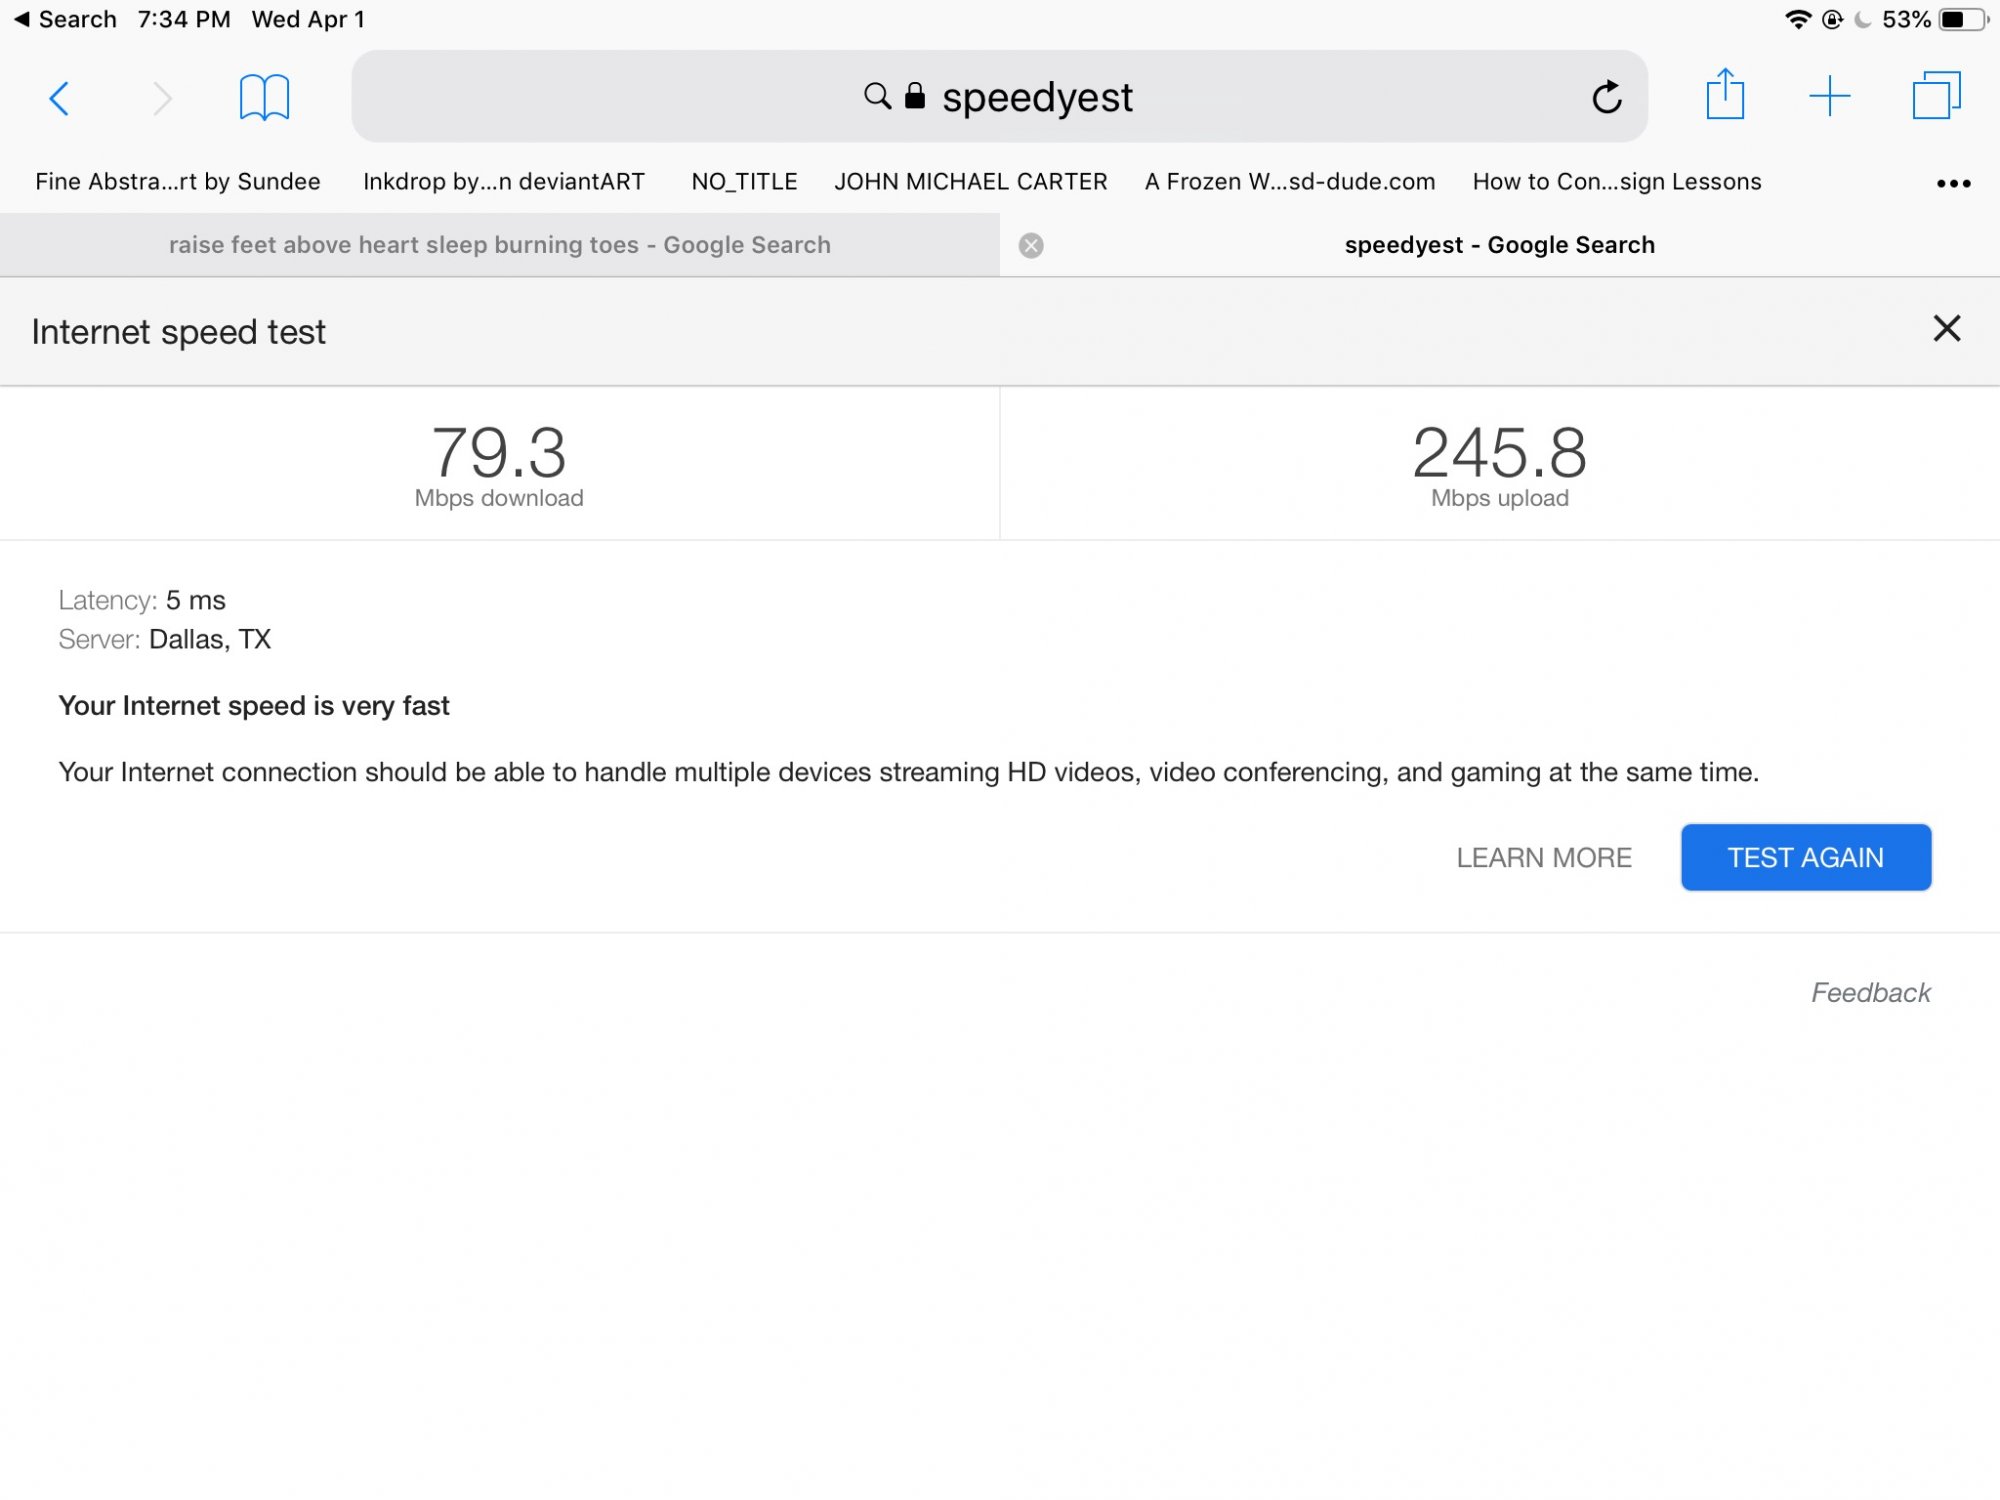Screen dimensions: 2000x1500
Task: Select the speedyest Google Search tab
Action: click(1498, 246)
